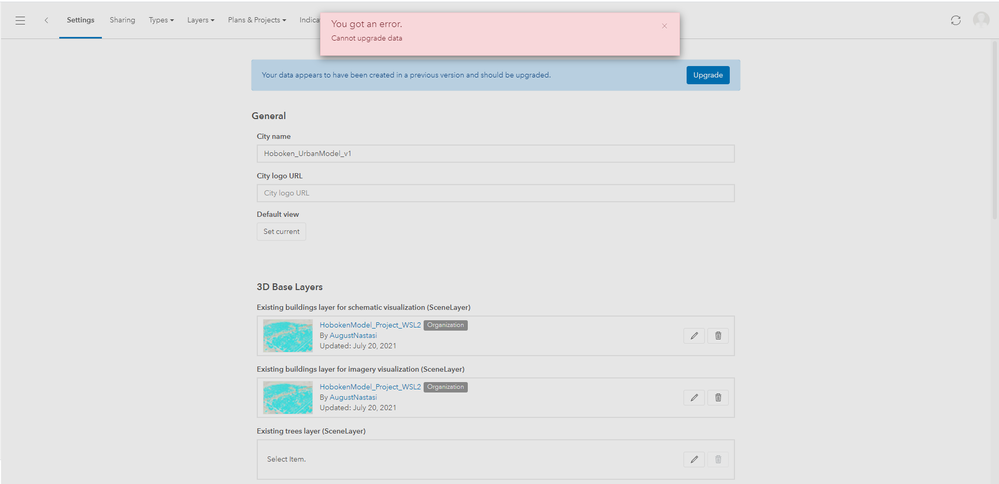This screenshot has height=484, width=999.
Task: Expand the Plans & Projects dropdown
Action: pyautogui.click(x=256, y=20)
